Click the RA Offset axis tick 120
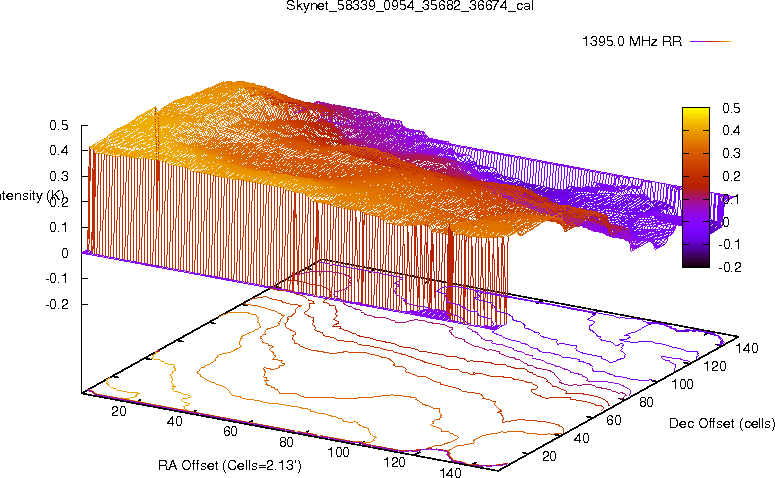 point(394,462)
